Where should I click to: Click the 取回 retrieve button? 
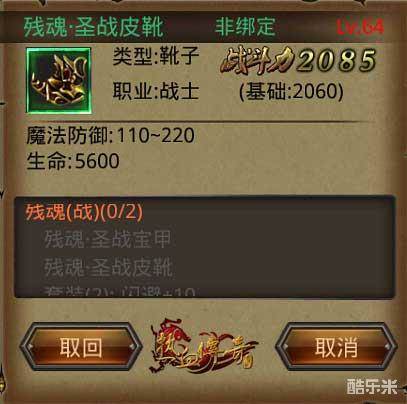click(x=81, y=347)
